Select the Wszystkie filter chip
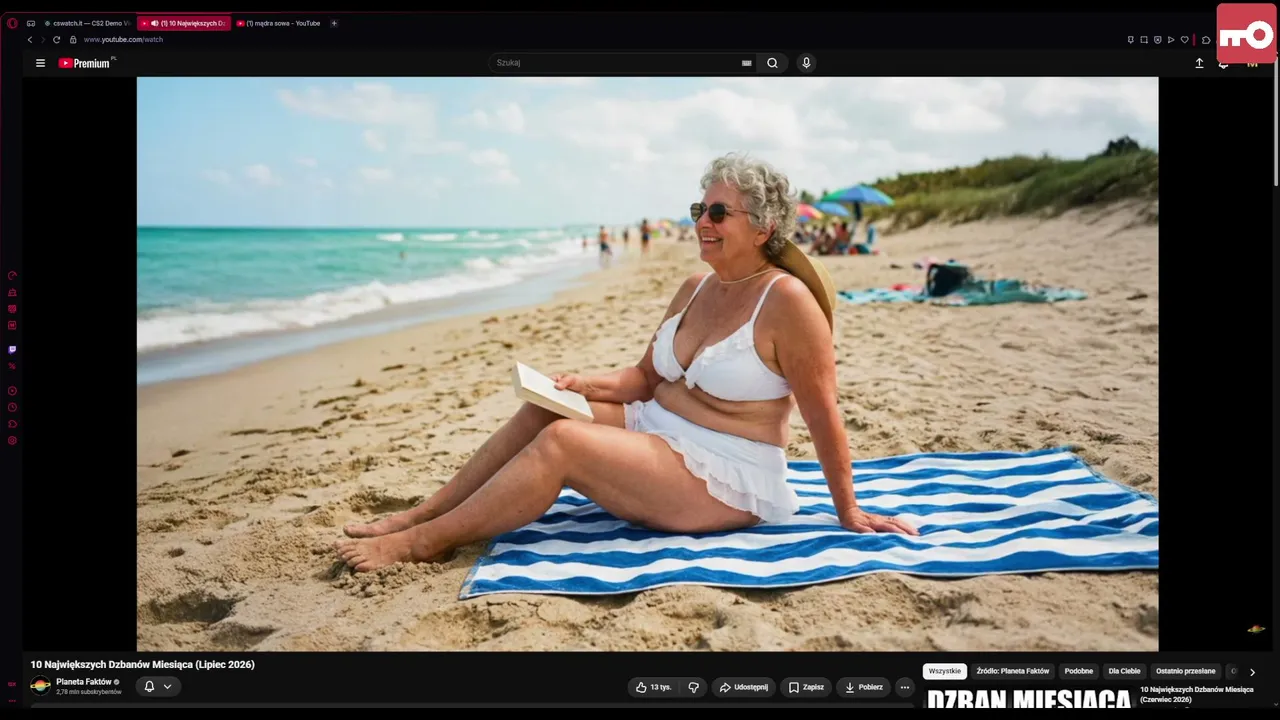 point(944,671)
